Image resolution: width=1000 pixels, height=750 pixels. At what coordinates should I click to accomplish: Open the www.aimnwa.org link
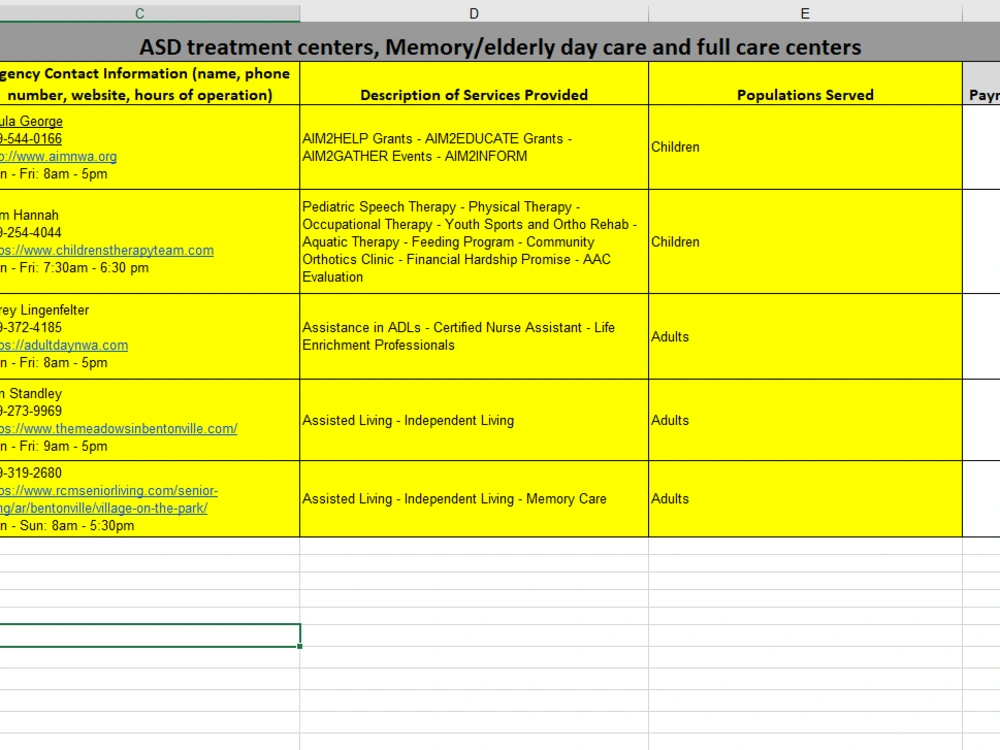click(58, 156)
